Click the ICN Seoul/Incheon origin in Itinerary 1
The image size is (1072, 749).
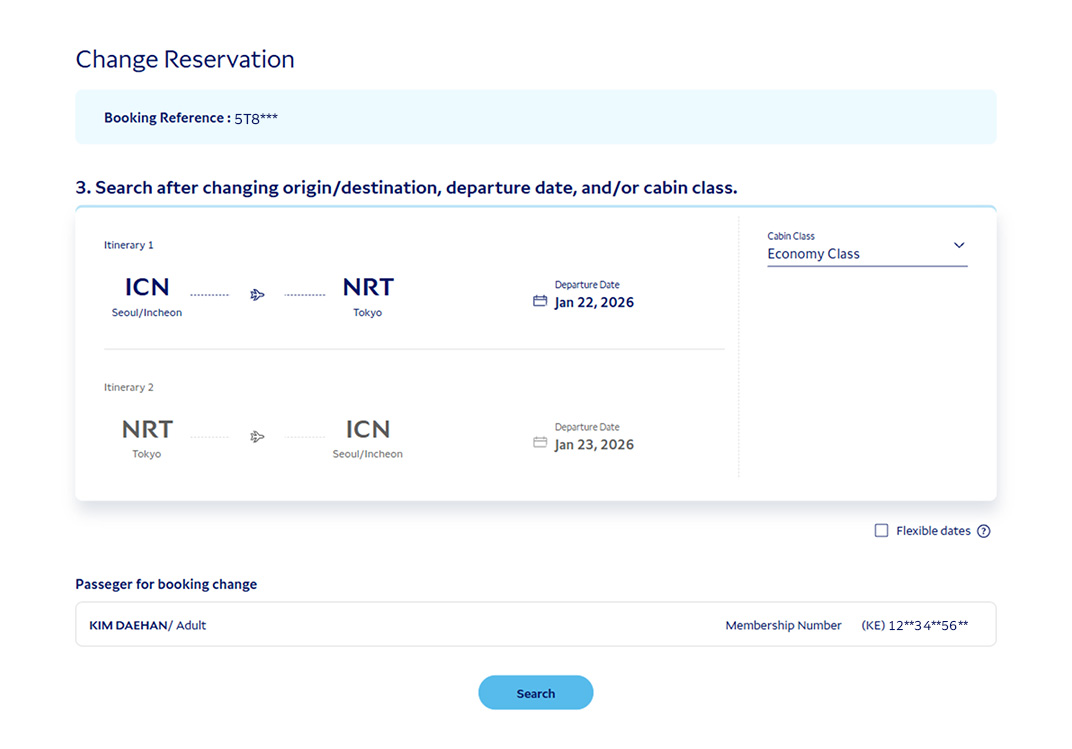146,294
